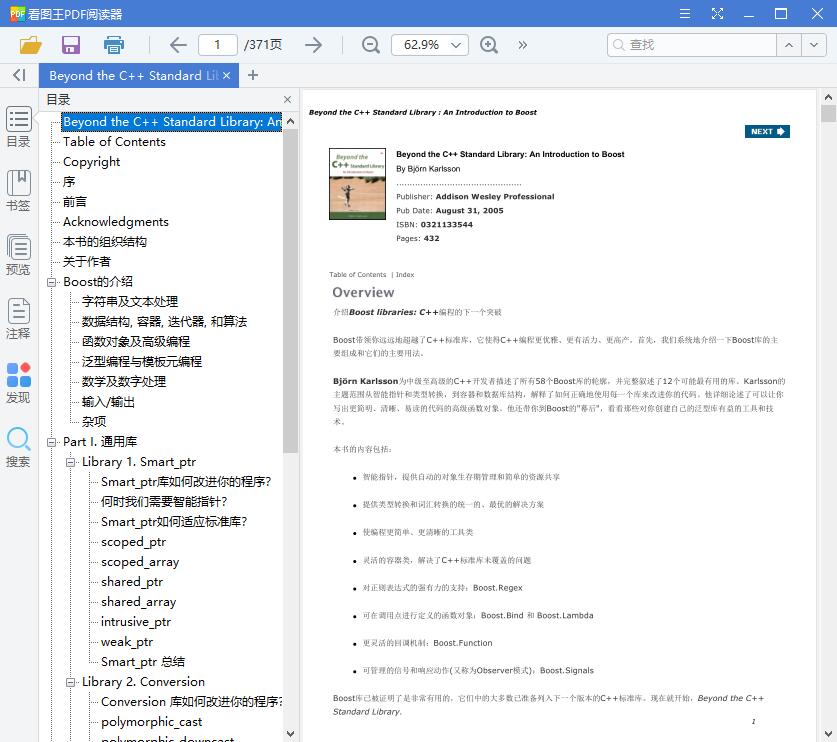Select the 泛型编程与模板元编程 outline entry
The width and height of the screenshot is (837, 742).
pos(141,362)
